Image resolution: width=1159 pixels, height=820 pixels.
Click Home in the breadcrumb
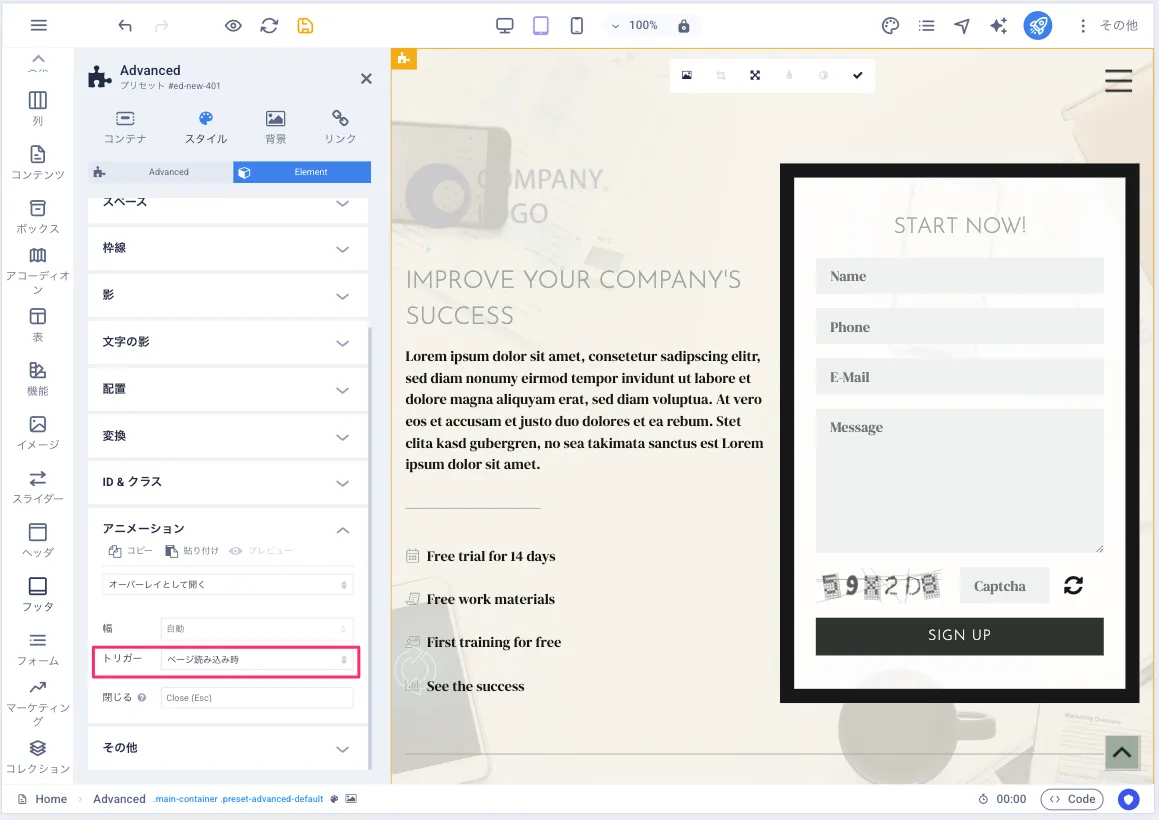51,799
